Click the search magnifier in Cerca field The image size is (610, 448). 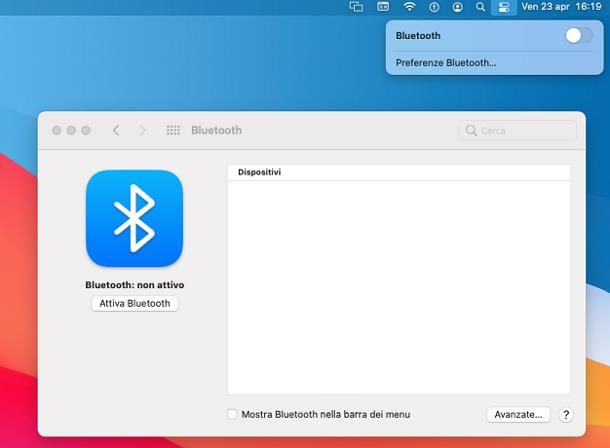click(471, 130)
